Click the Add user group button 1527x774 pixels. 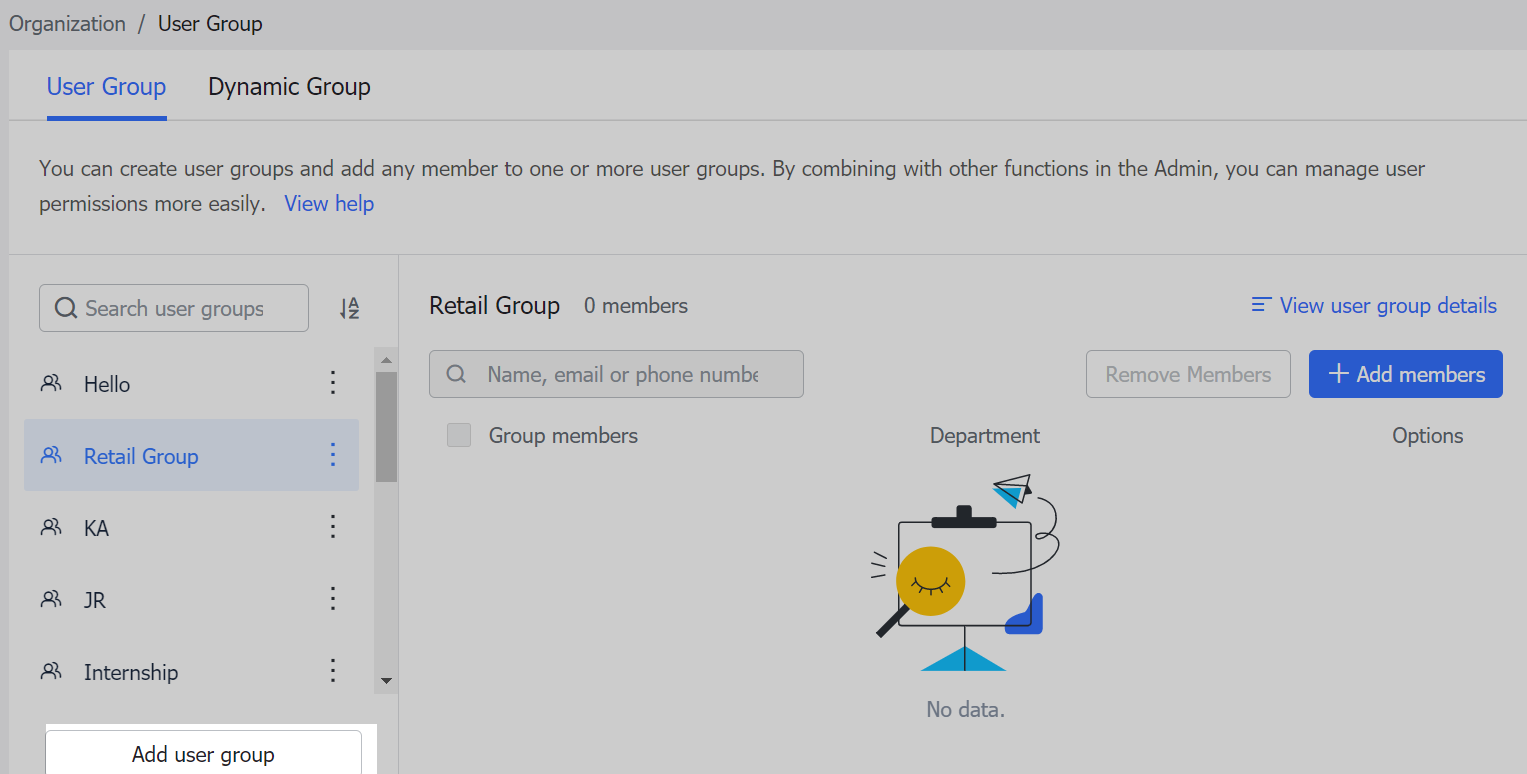pyautogui.click(x=202, y=754)
